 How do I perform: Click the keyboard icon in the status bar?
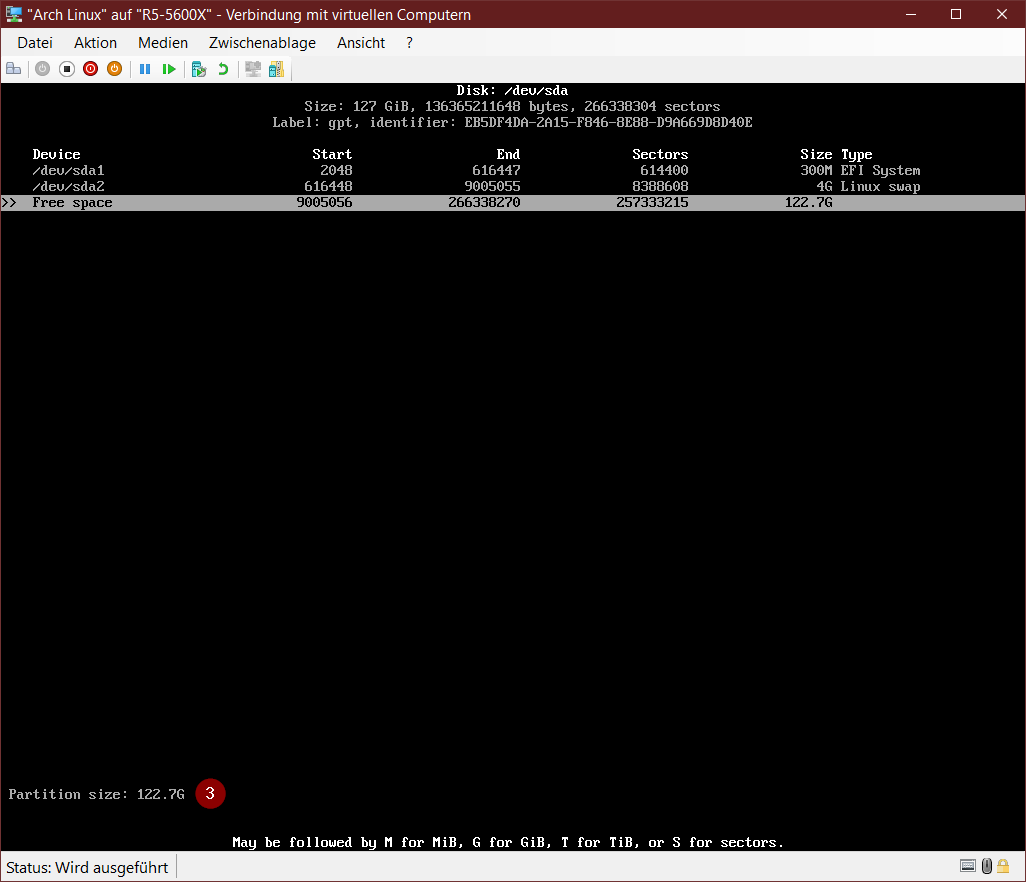pyautogui.click(x=968, y=866)
